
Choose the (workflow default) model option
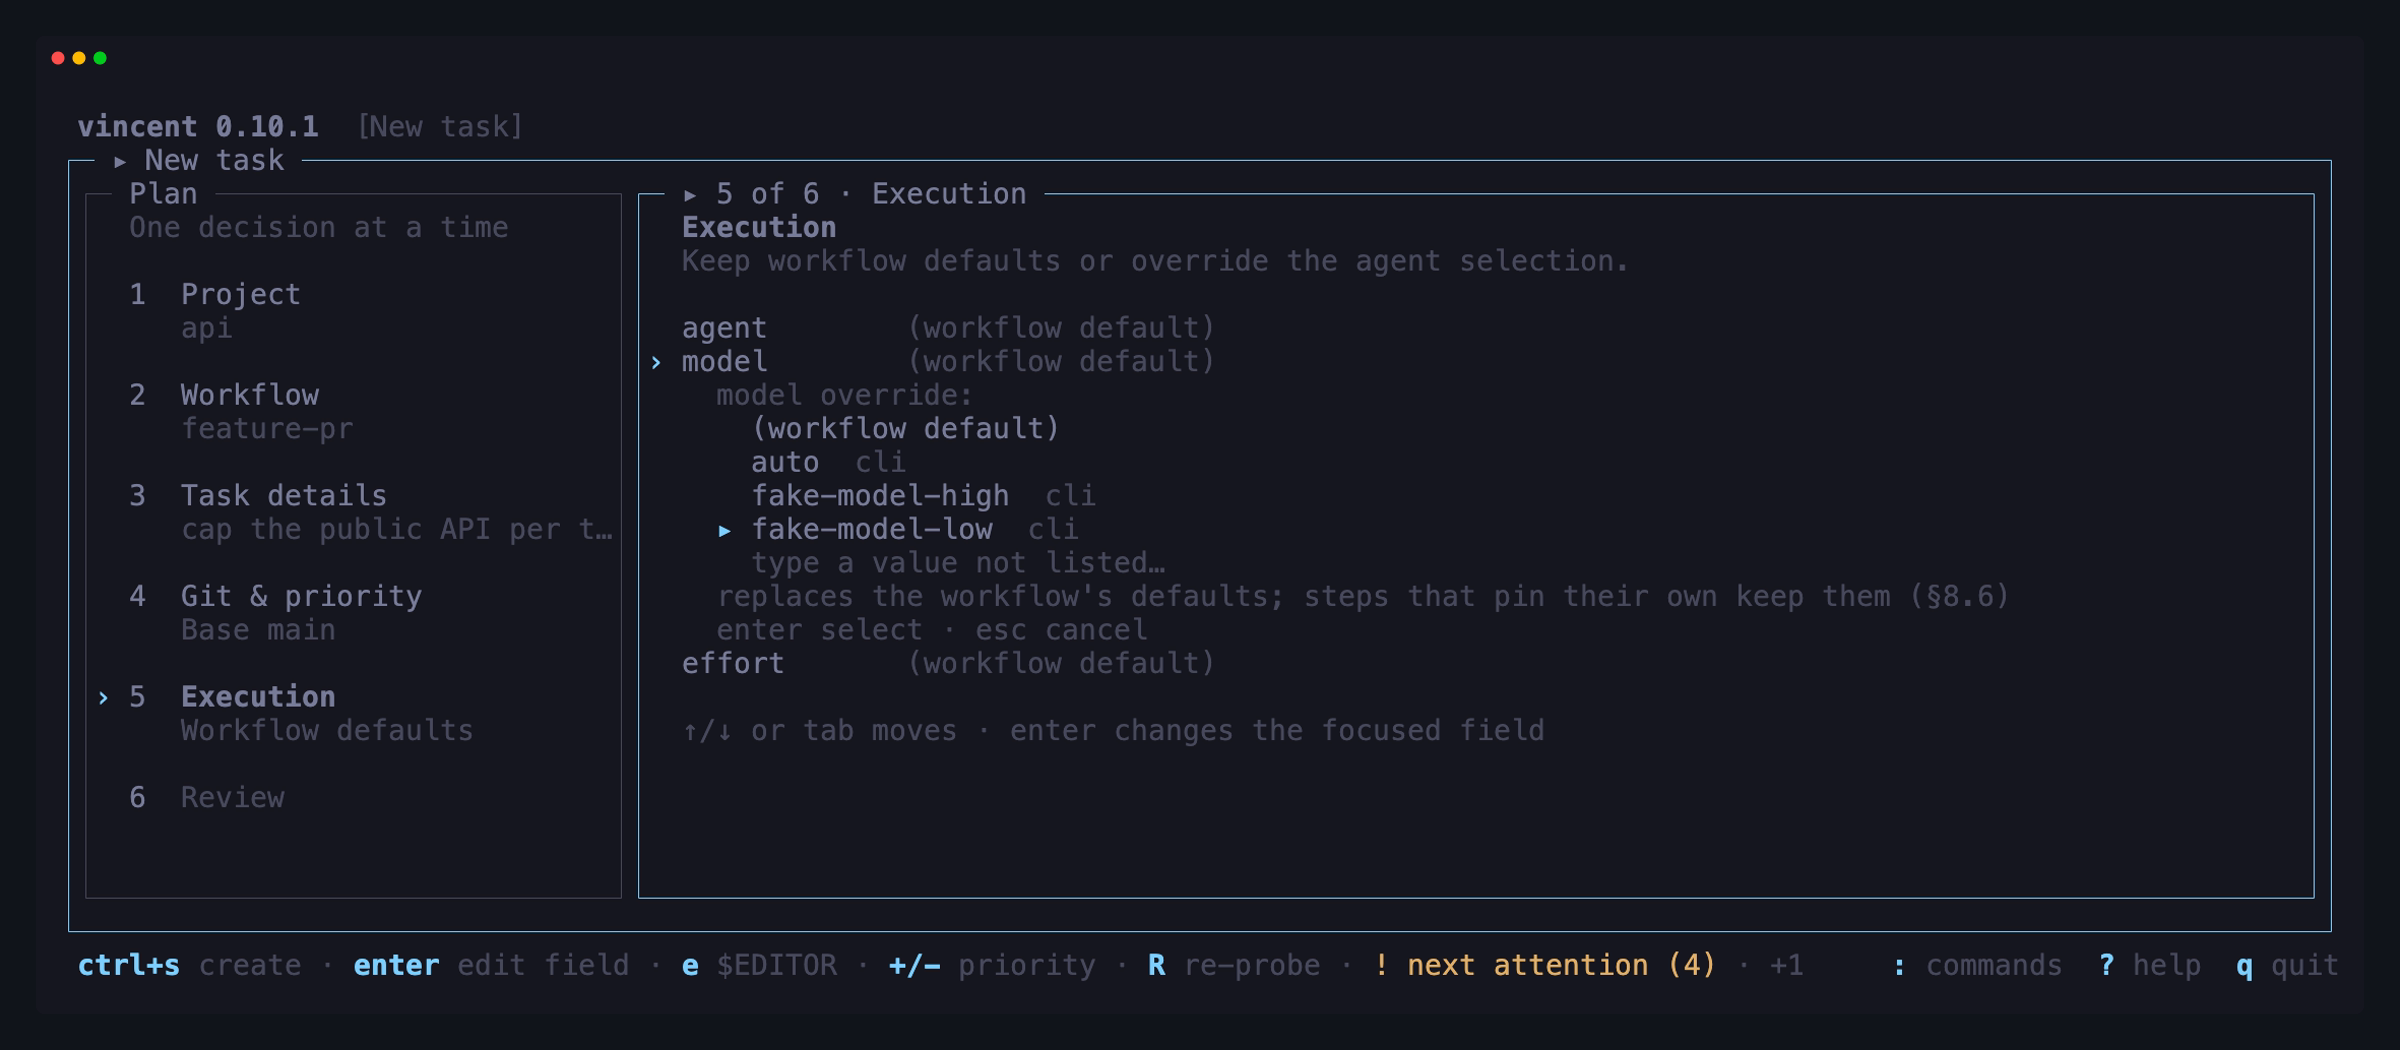[905, 428]
